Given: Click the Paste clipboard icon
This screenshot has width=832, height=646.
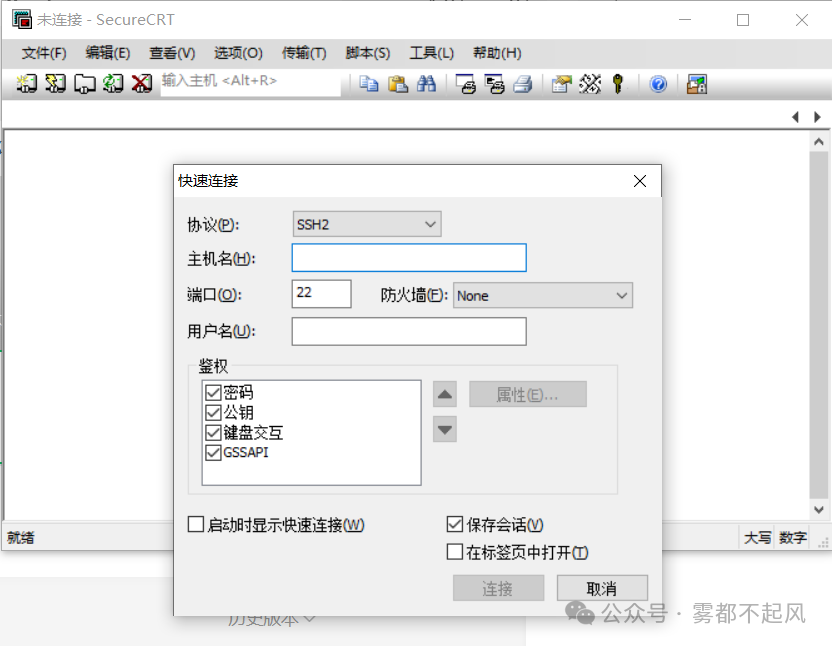Looking at the screenshot, I should (x=397, y=84).
